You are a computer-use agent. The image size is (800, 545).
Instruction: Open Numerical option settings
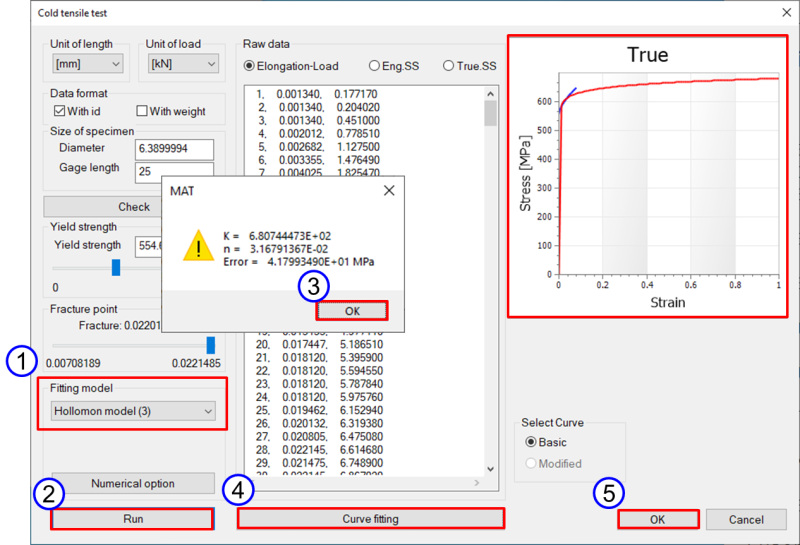132,484
